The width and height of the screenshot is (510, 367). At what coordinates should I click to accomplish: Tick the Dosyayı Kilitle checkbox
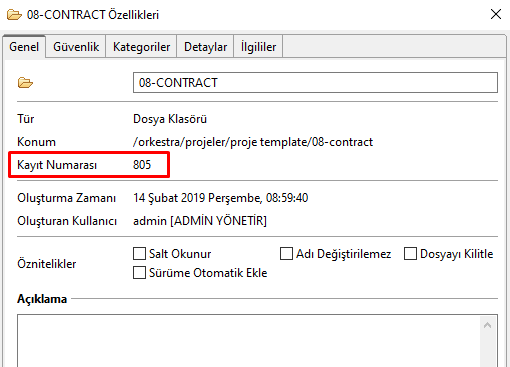click(x=410, y=254)
